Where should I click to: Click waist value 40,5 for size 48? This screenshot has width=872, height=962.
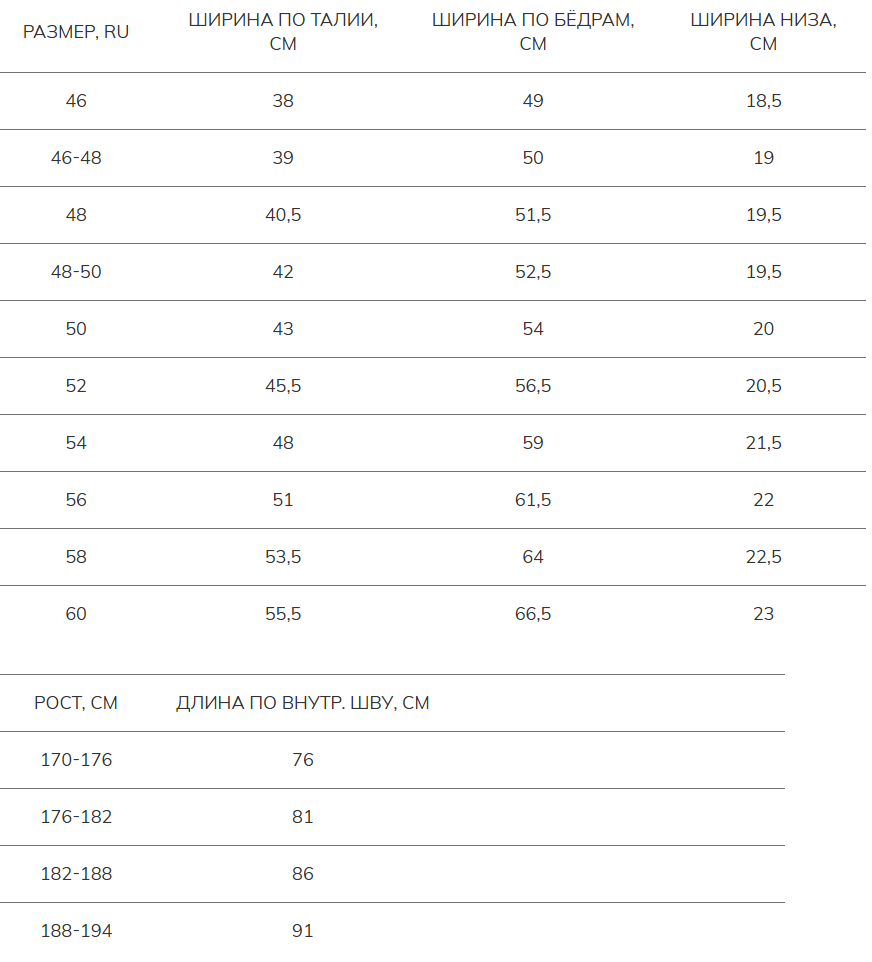click(283, 215)
